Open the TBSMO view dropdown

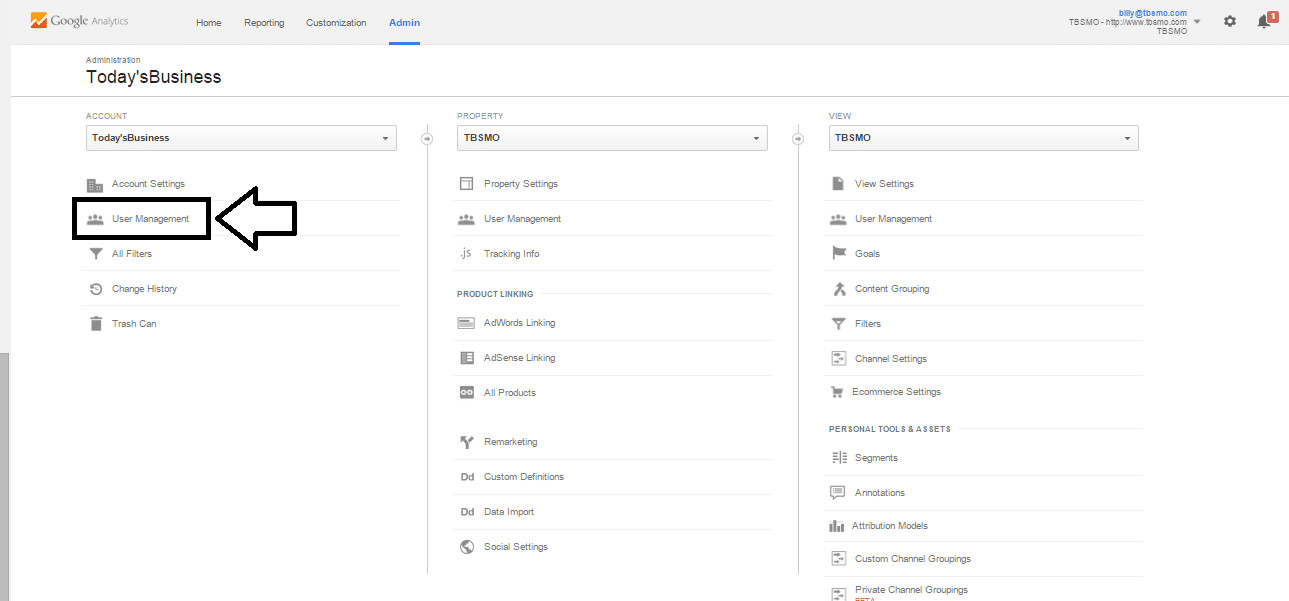984,138
